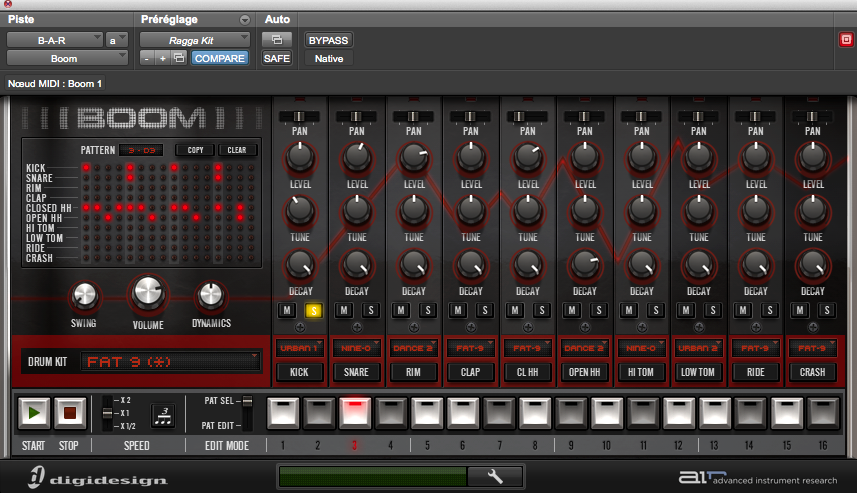Mute the Crash channel

point(800,310)
